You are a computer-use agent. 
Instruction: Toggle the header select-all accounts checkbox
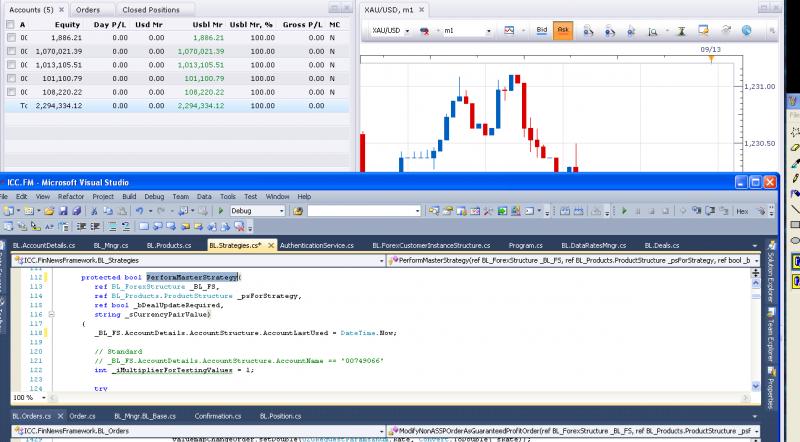pos(10,24)
